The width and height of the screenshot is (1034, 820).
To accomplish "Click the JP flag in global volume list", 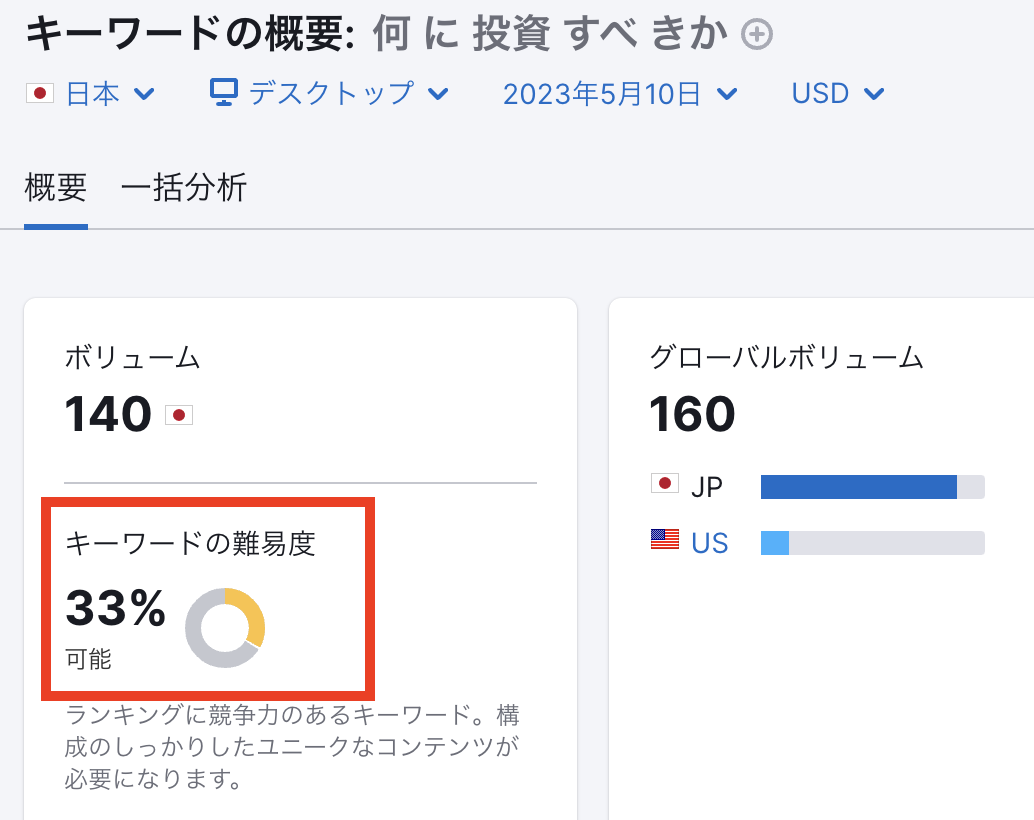I will (x=665, y=484).
